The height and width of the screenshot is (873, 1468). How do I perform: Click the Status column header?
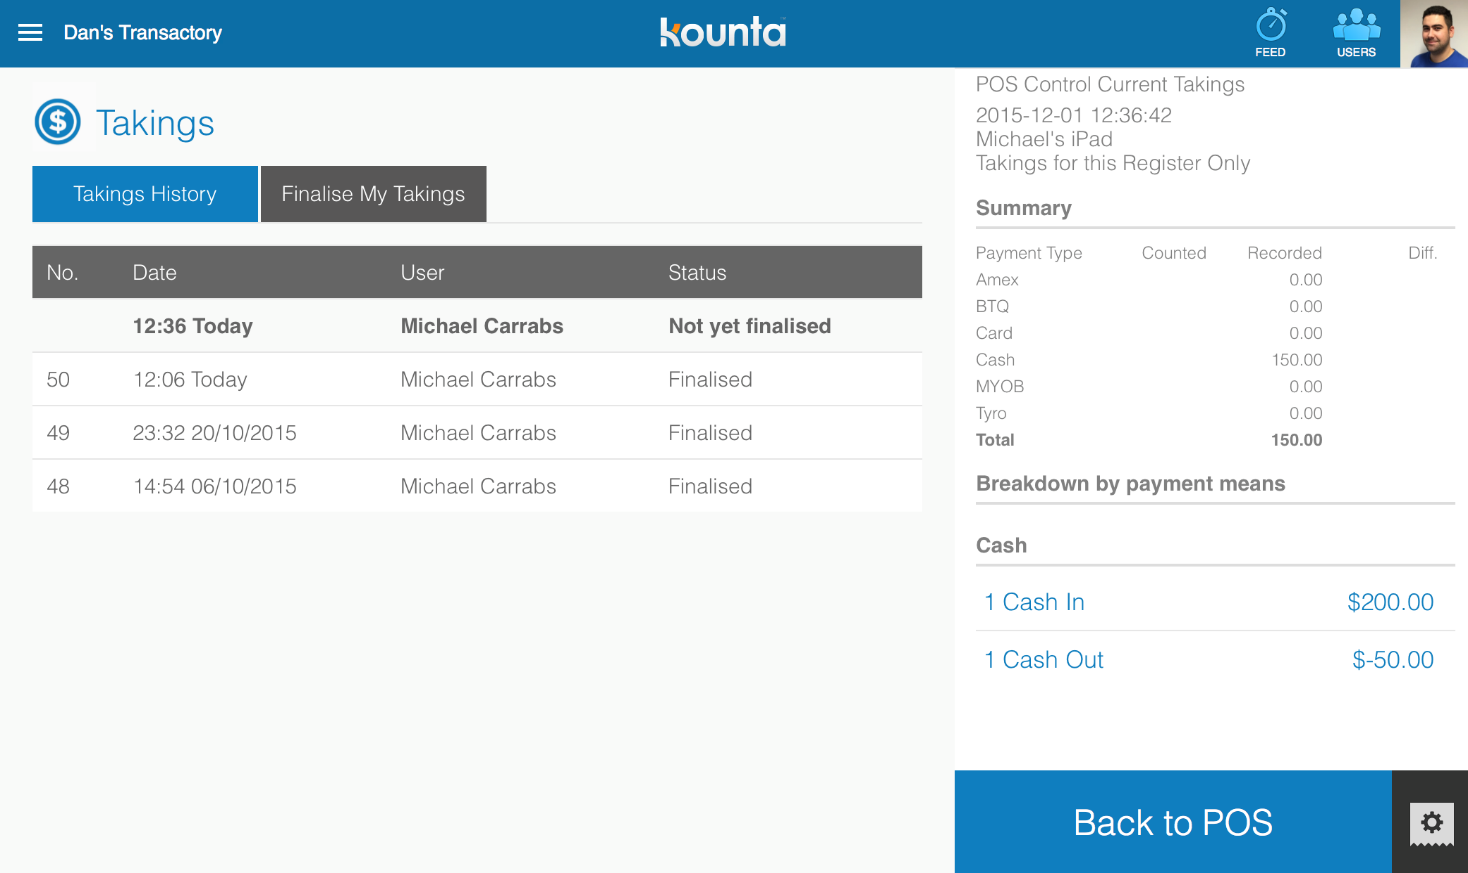(698, 273)
